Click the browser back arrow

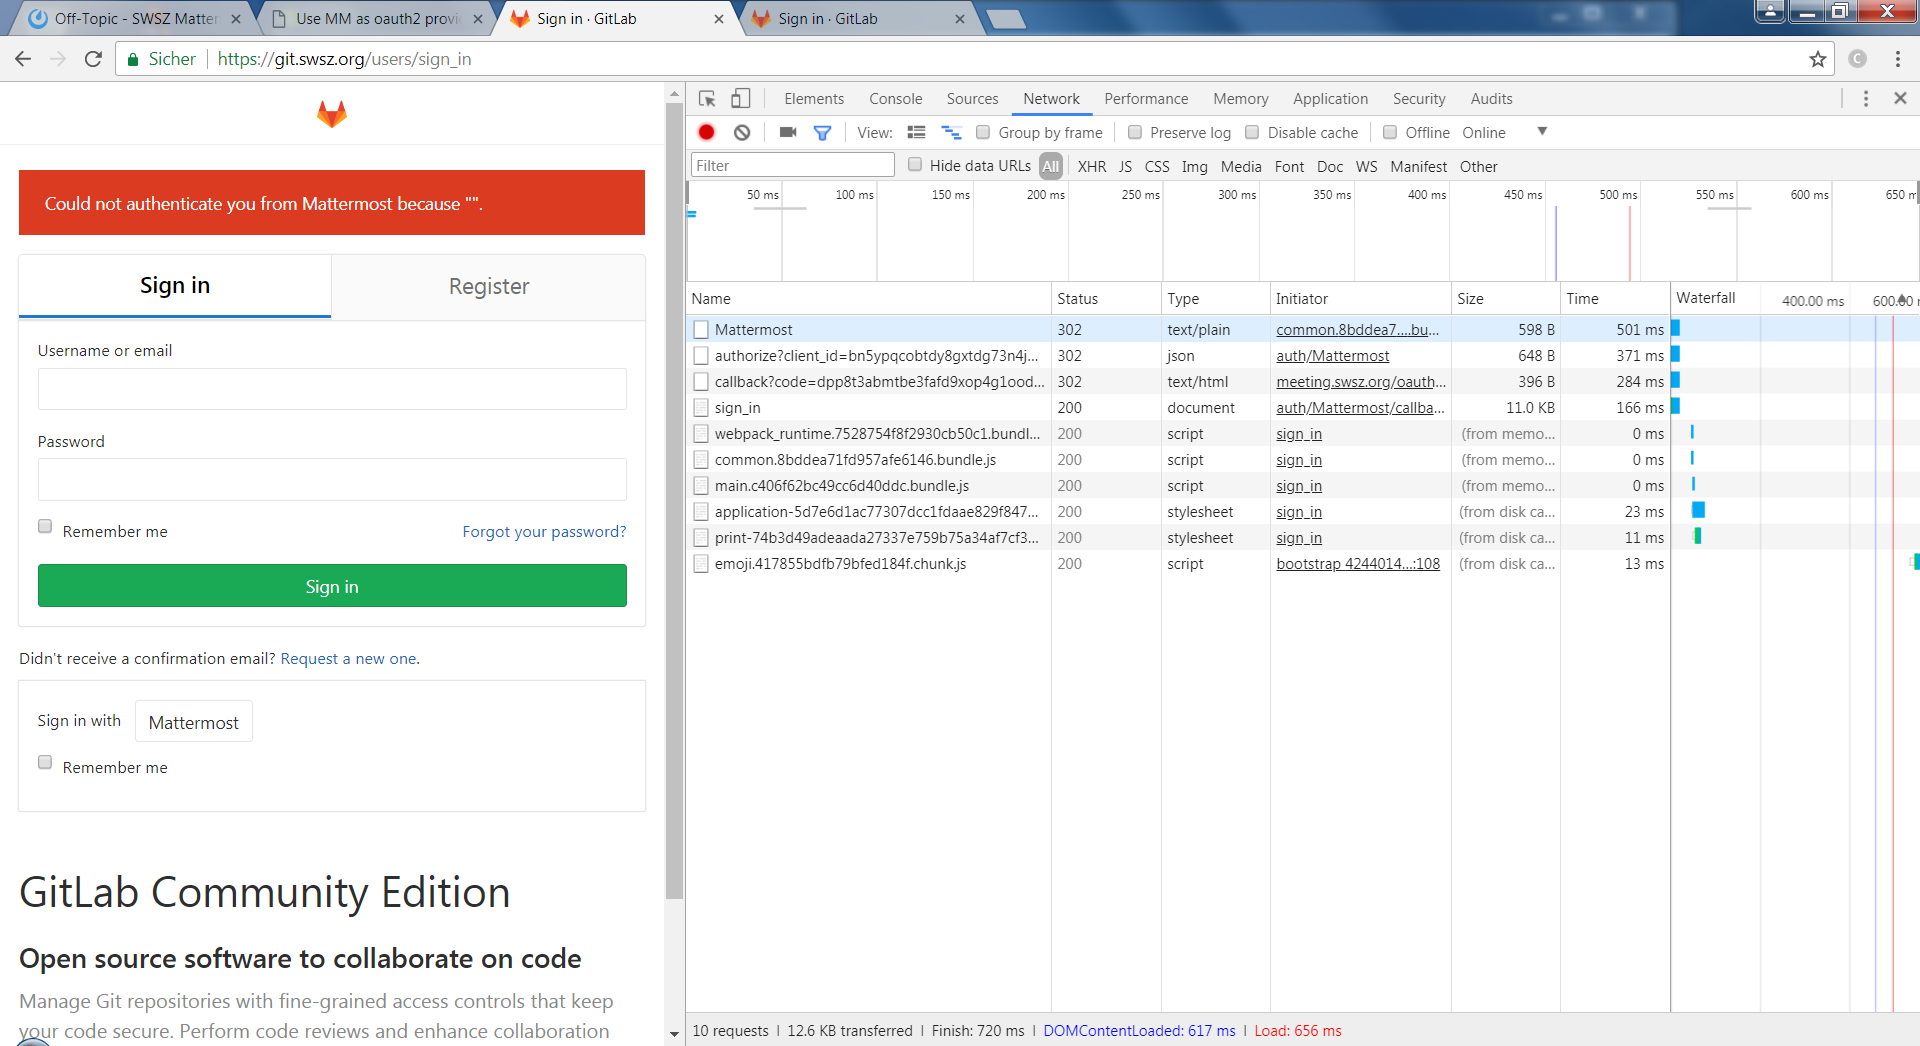(x=23, y=59)
